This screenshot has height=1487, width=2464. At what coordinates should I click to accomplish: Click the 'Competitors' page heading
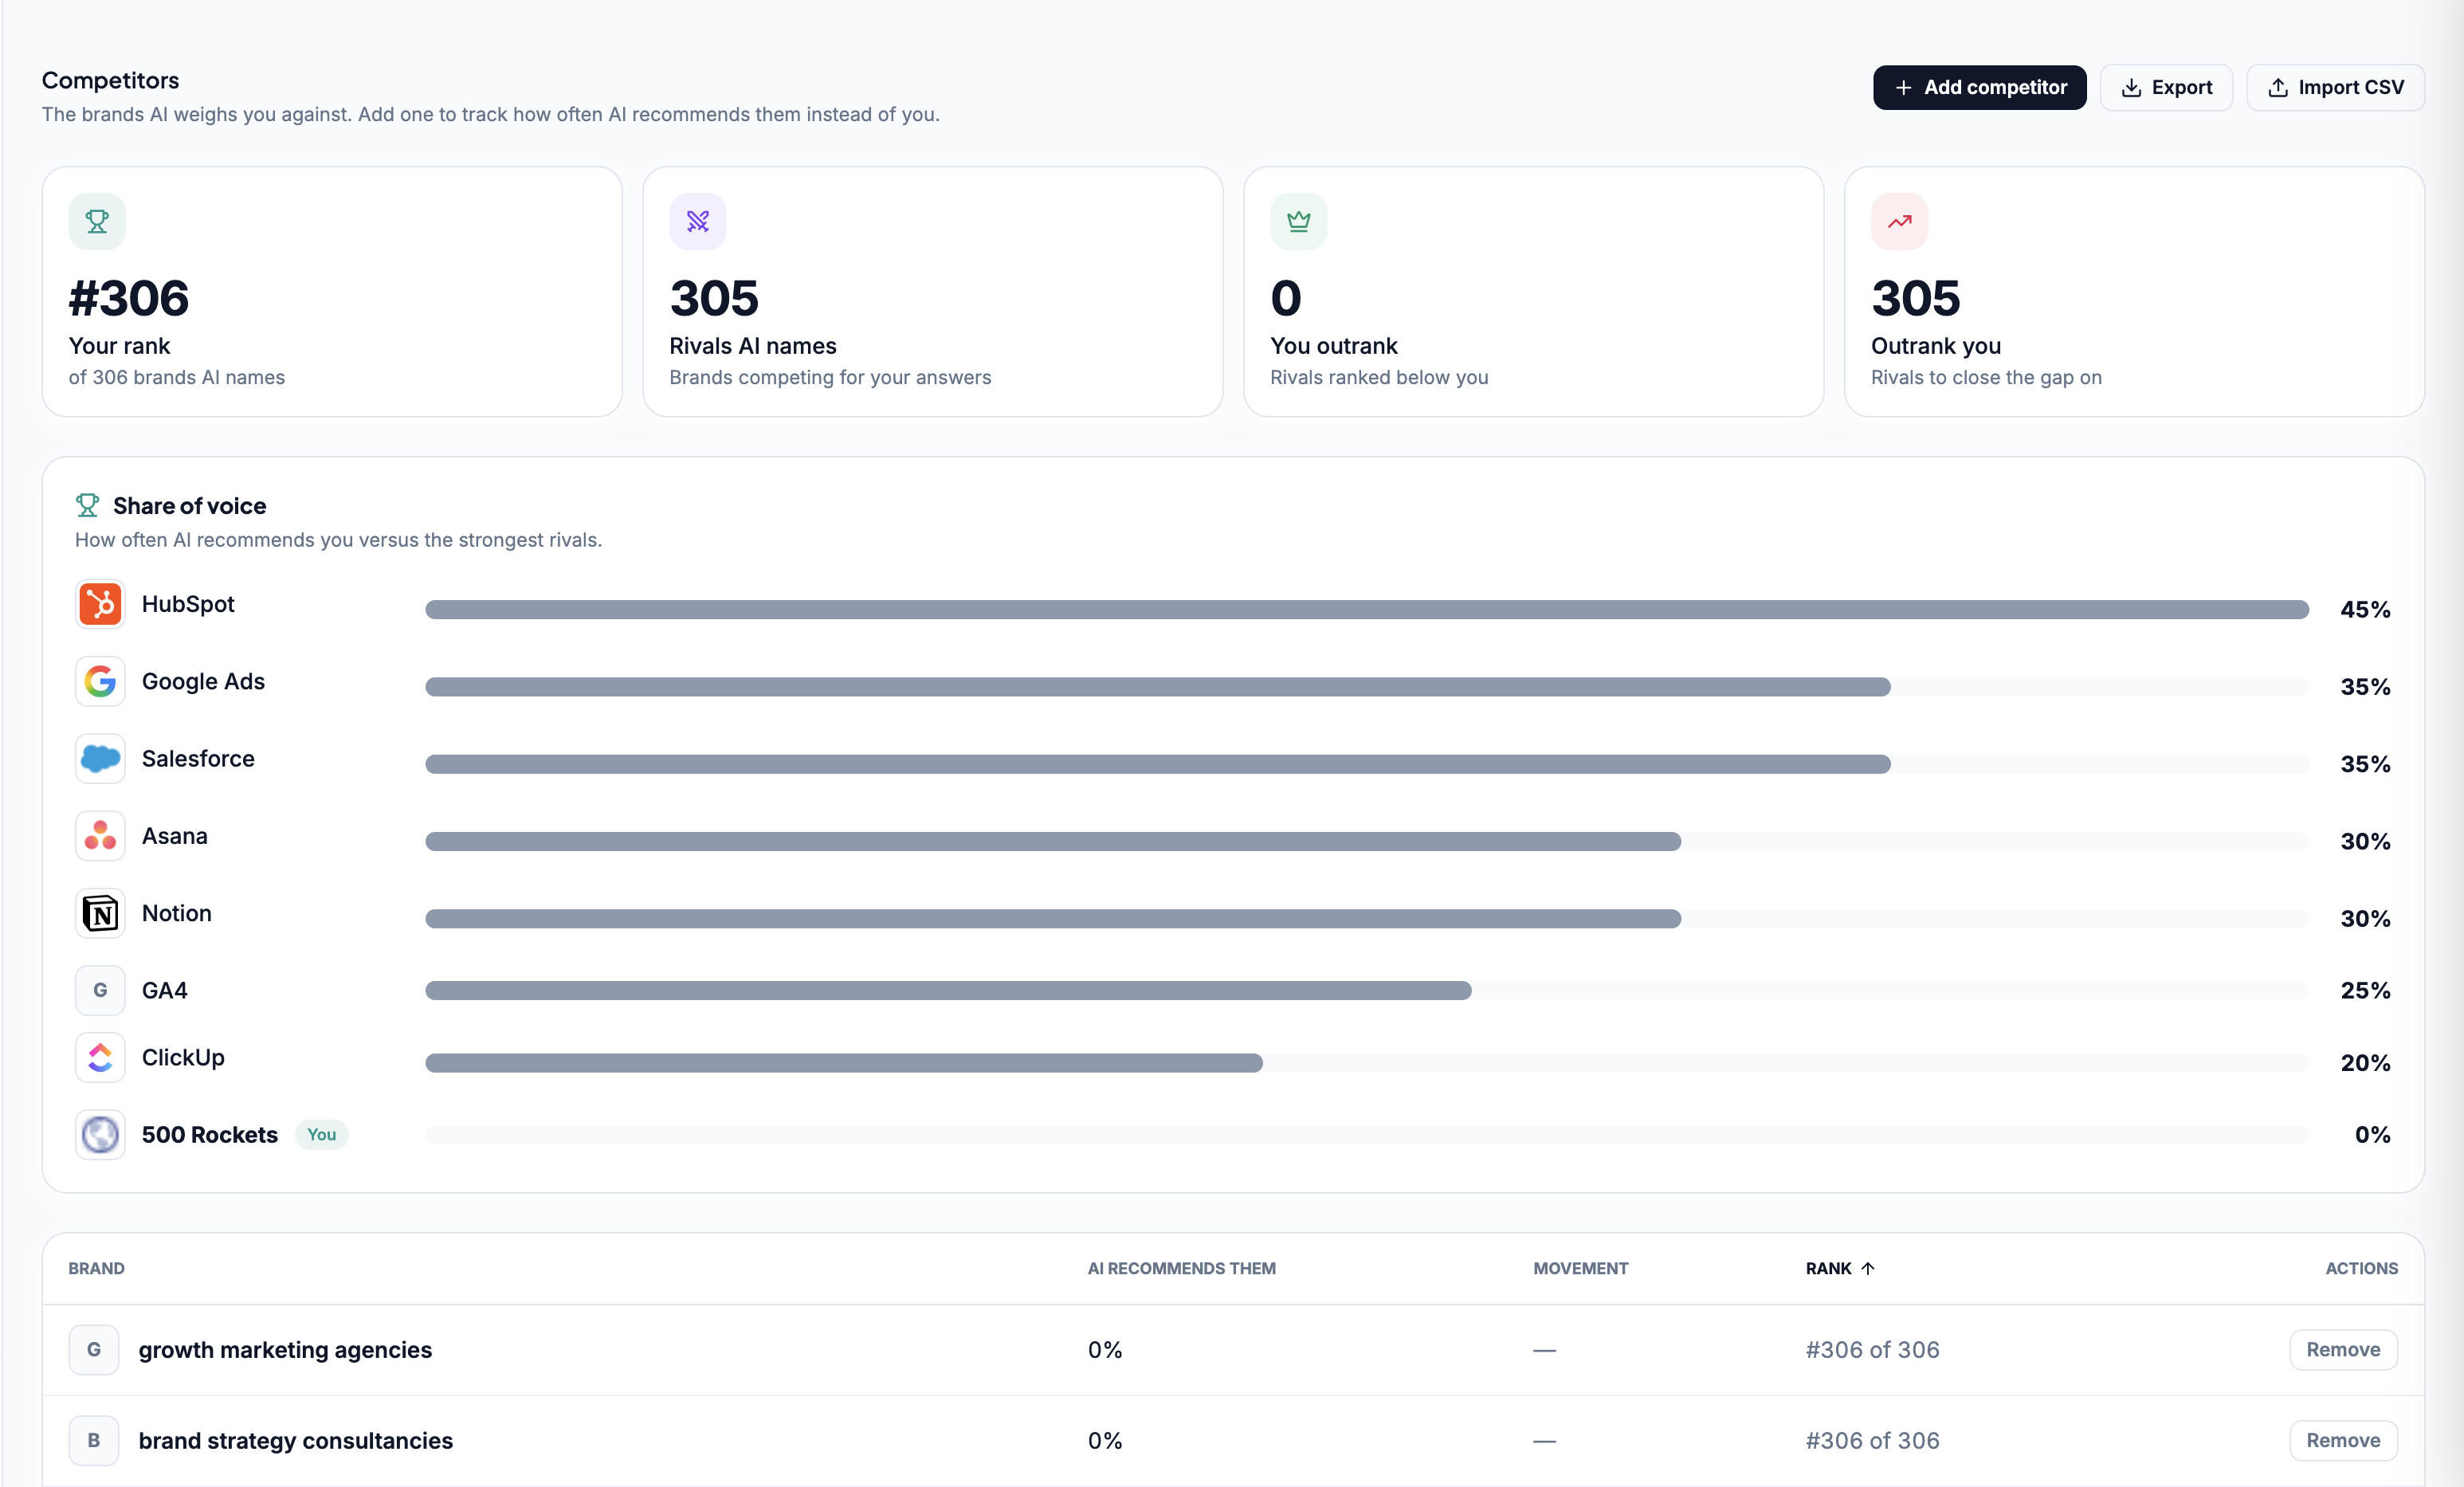(x=110, y=81)
